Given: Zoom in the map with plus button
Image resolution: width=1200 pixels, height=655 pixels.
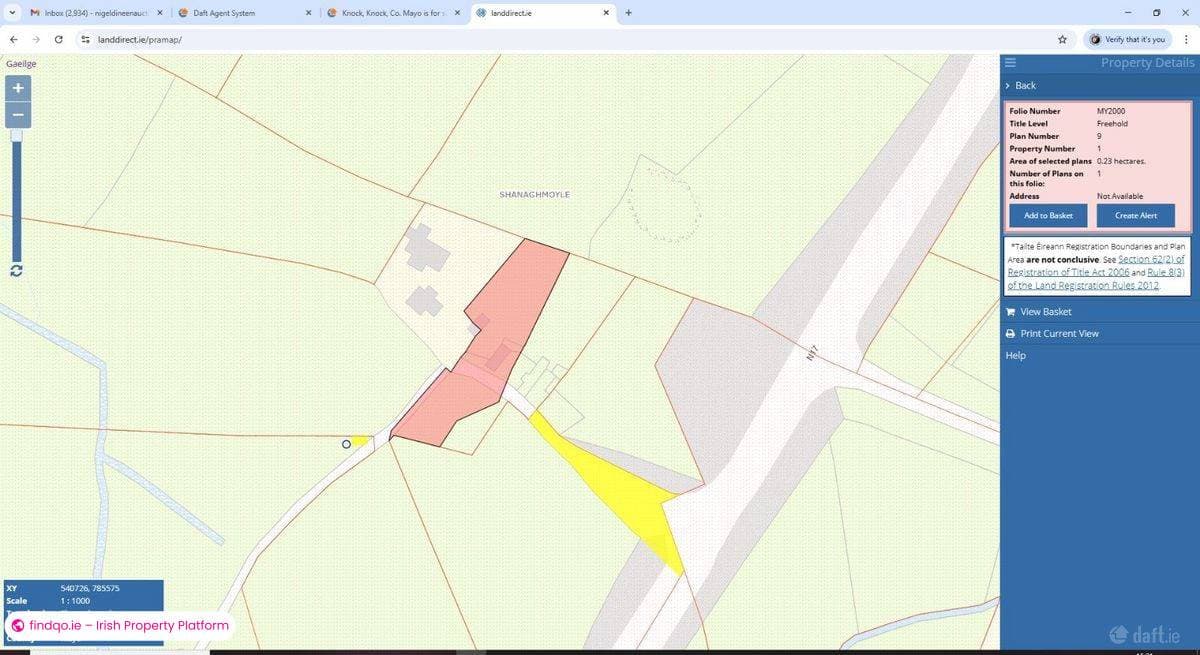Looking at the screenshot, I should 17,87.
